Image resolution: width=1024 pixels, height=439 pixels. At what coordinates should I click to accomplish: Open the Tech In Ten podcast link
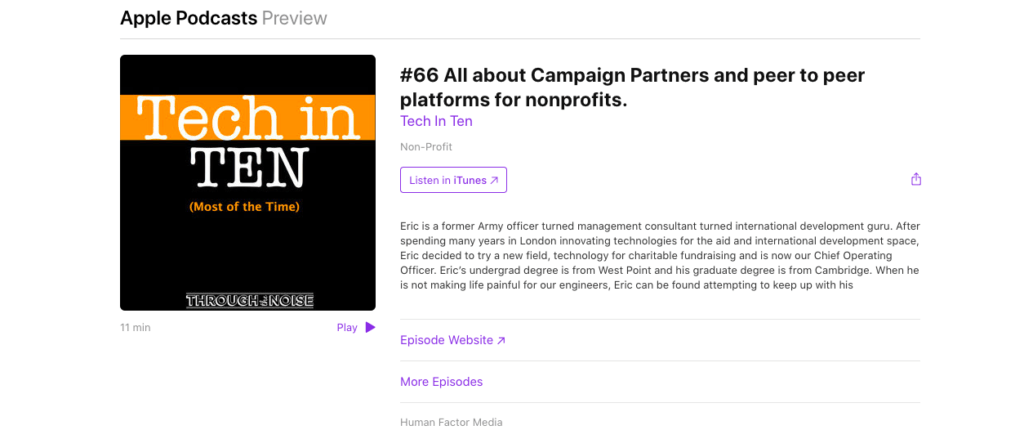click(x=436, y=121)
